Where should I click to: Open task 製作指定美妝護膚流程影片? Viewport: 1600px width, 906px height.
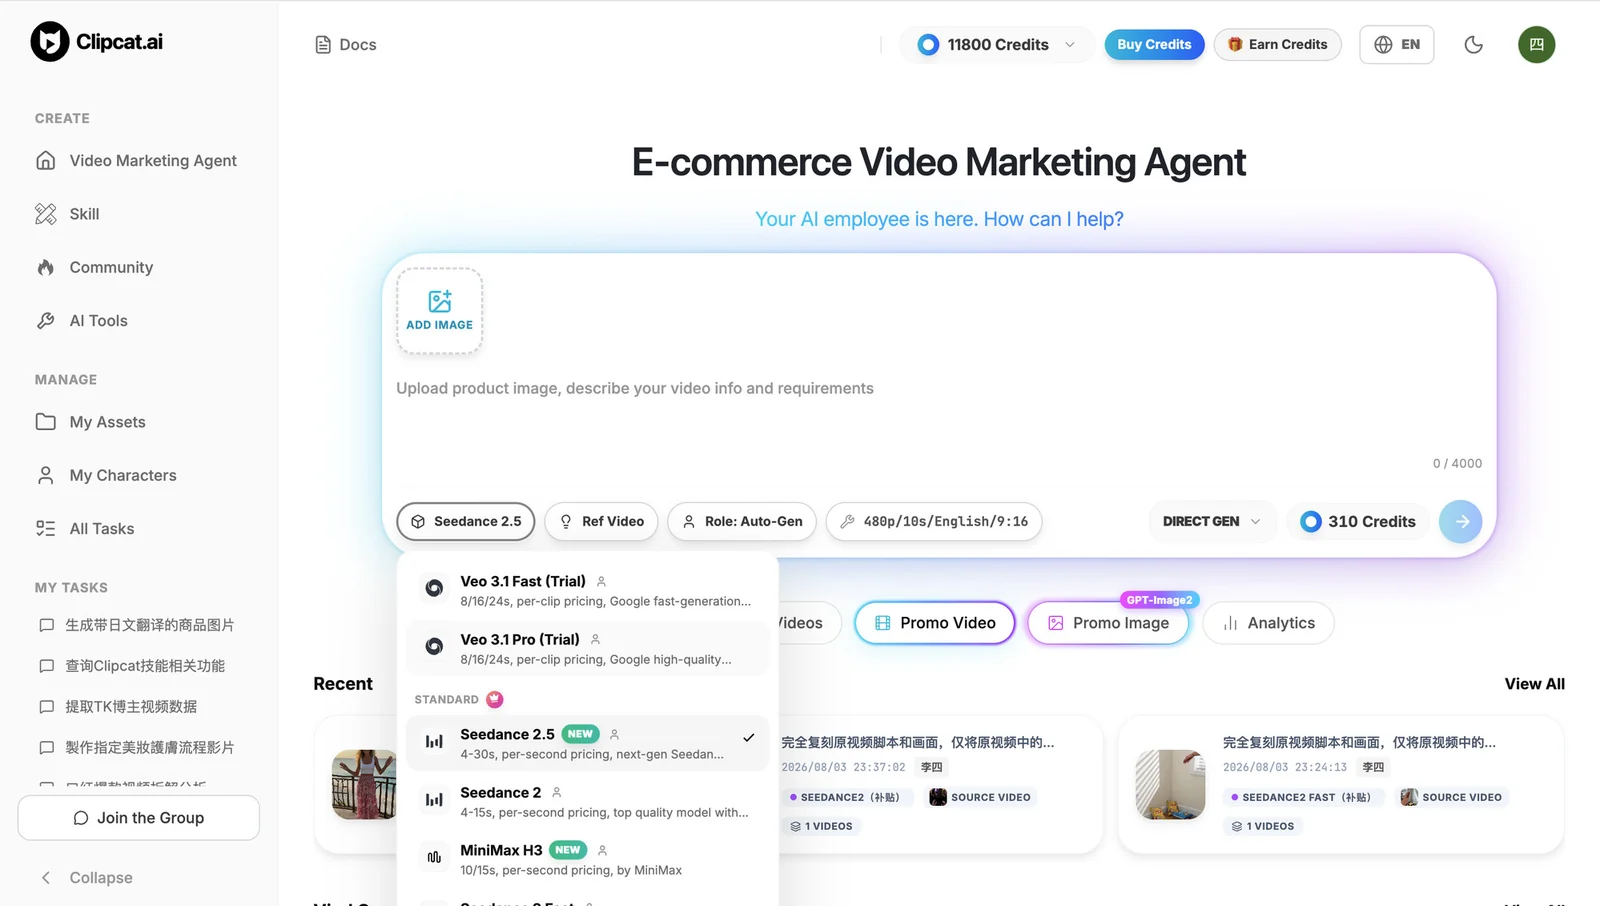tap(138, 748)
